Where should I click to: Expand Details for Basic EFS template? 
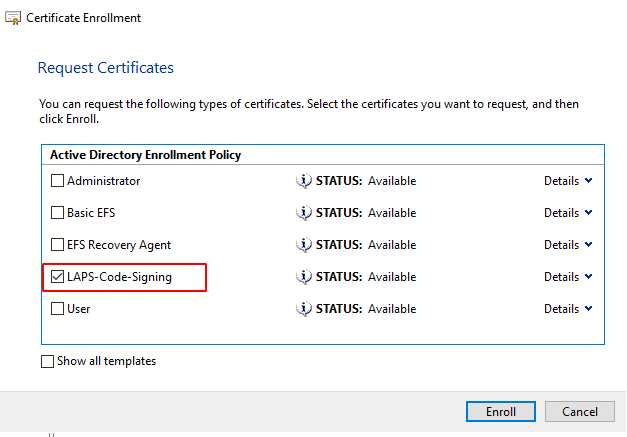(x=568, y=213)
